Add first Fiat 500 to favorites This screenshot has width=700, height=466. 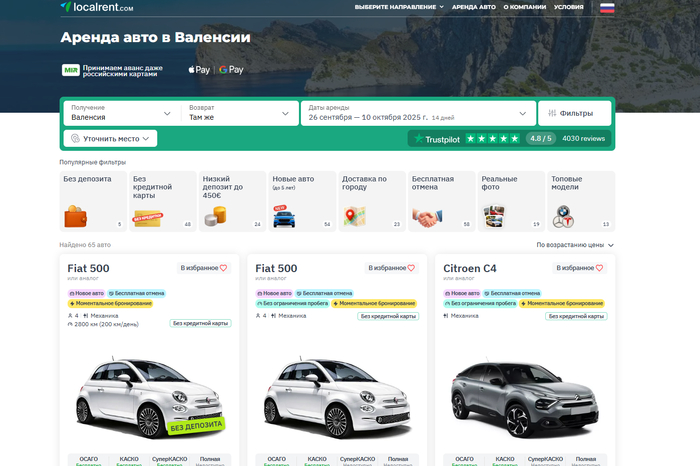coord(203,268)
